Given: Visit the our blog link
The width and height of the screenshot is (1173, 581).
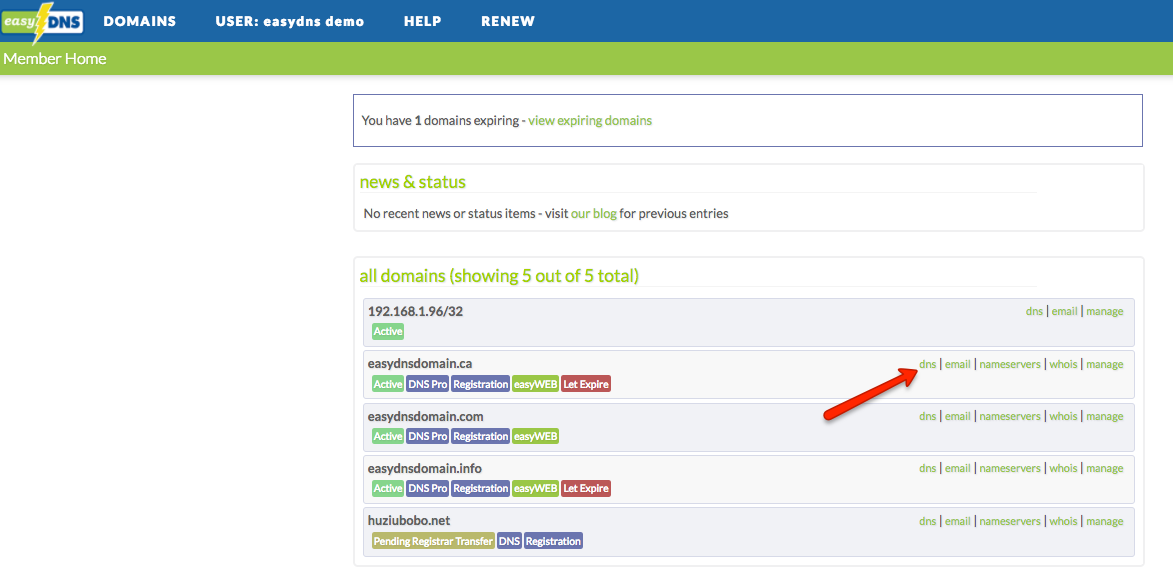Looking at the screenshot, I should point(593,214).
